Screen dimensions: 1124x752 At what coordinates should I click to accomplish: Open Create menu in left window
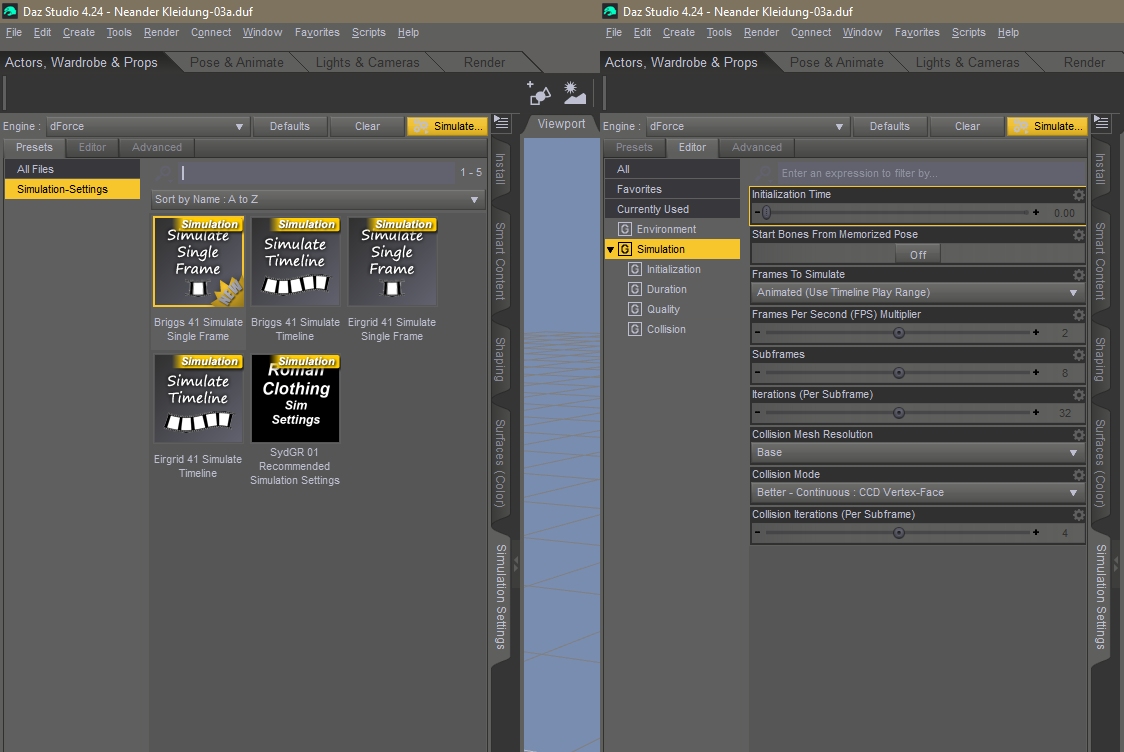[79, 32]
